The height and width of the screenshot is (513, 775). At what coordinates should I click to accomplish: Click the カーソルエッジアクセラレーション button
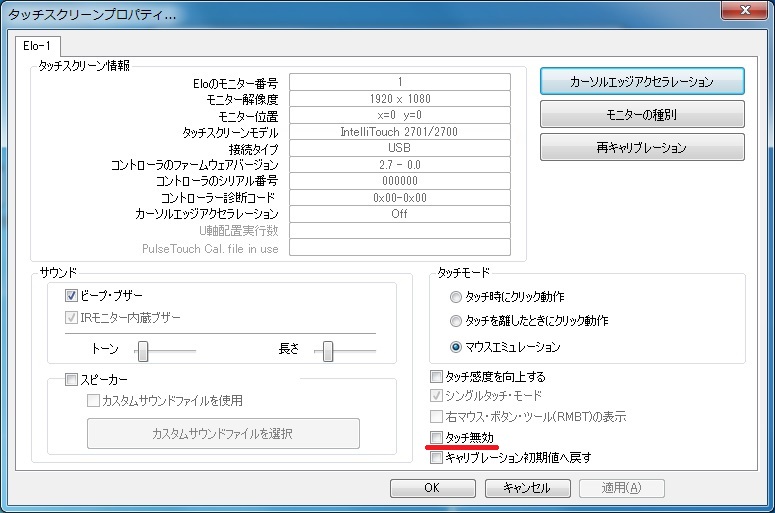coord(641,82)
